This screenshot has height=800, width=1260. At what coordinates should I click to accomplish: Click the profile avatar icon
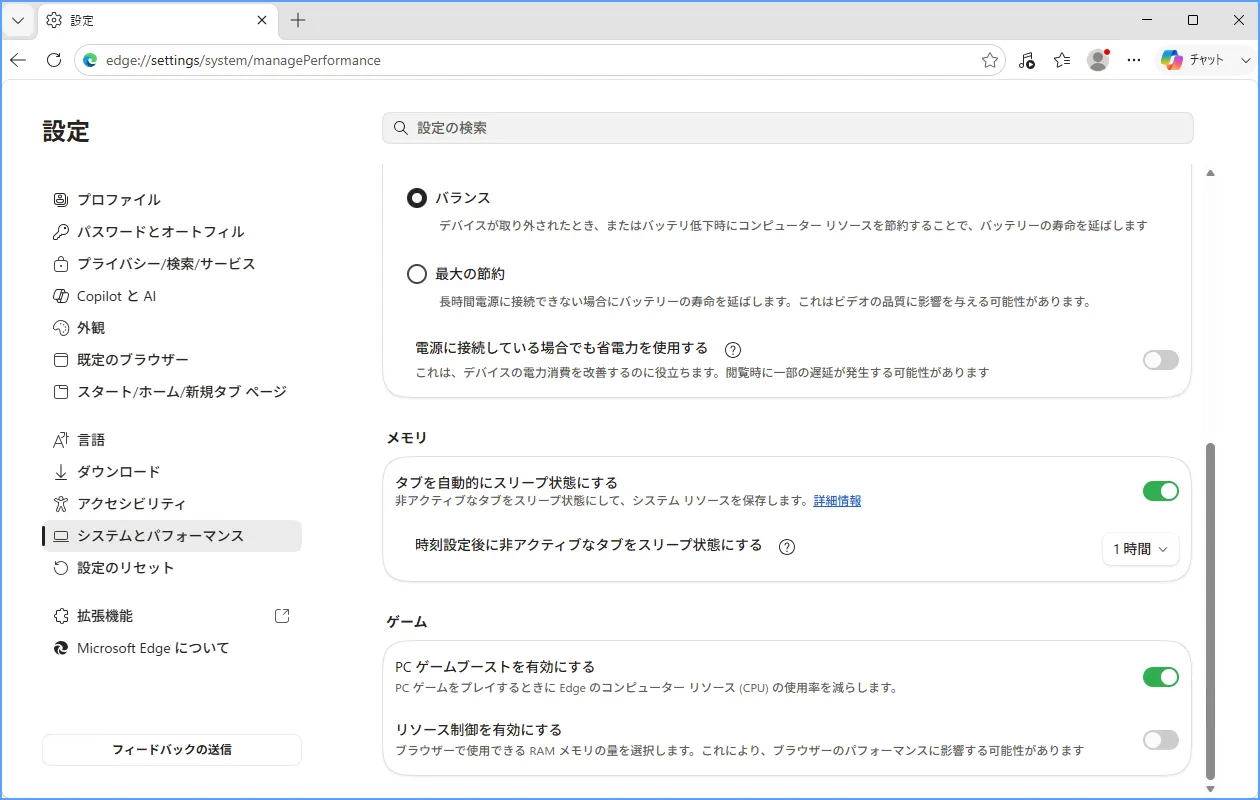click(1098, 60)
